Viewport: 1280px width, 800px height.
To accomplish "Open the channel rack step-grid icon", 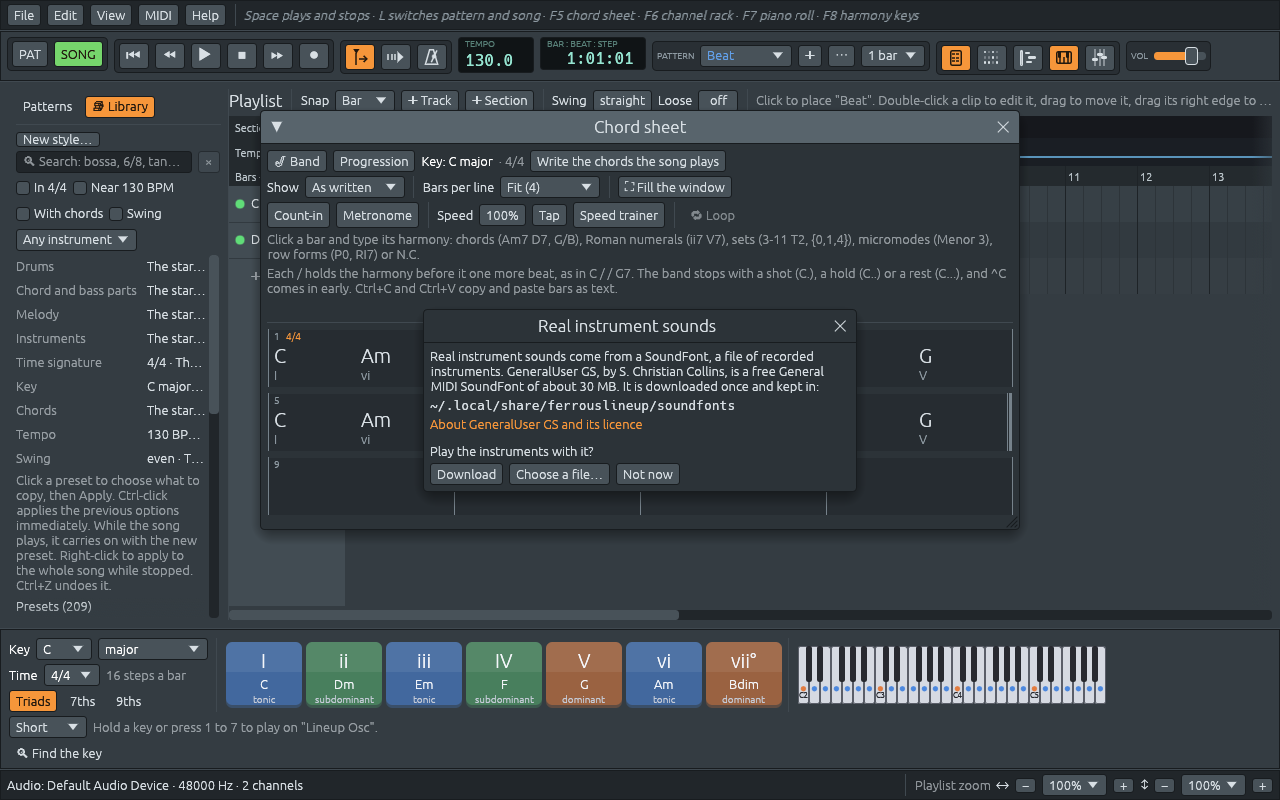I will pyautogui.click(x=991, y=57).
